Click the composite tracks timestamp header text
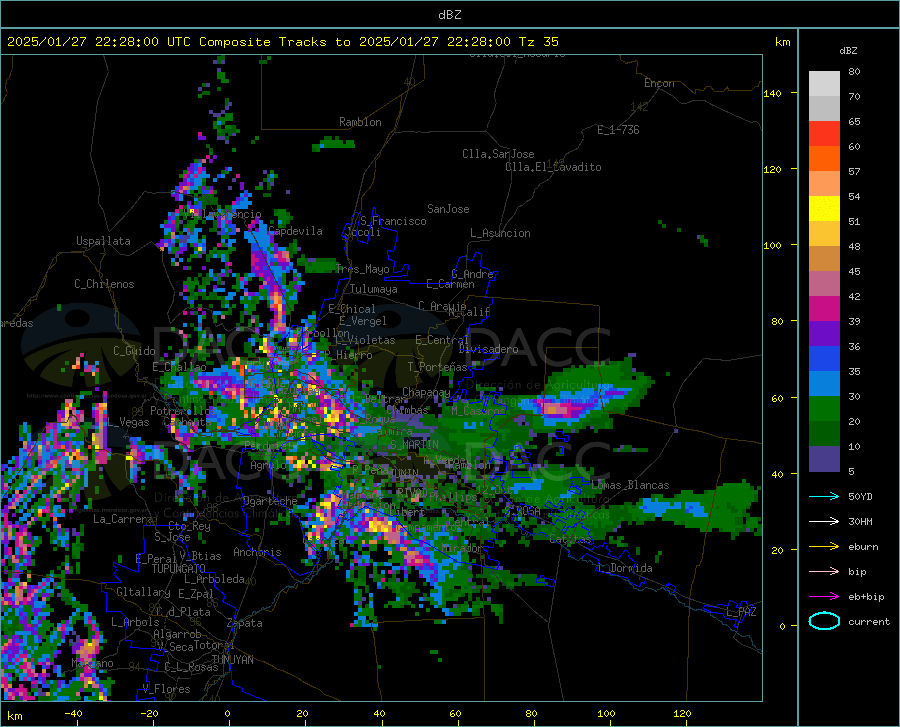This screenshot has height=727, width=900. pos(282,42)
